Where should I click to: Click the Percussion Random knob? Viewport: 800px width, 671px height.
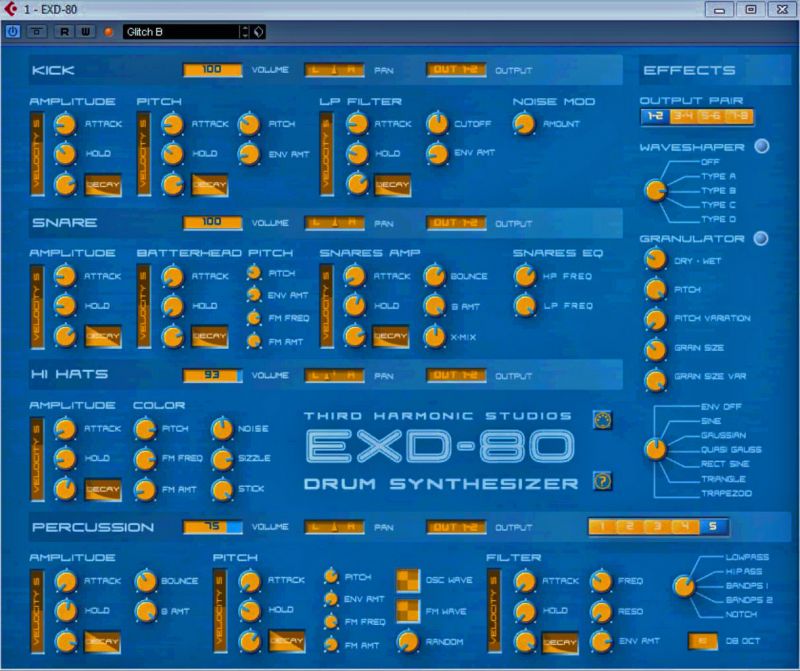408,641
